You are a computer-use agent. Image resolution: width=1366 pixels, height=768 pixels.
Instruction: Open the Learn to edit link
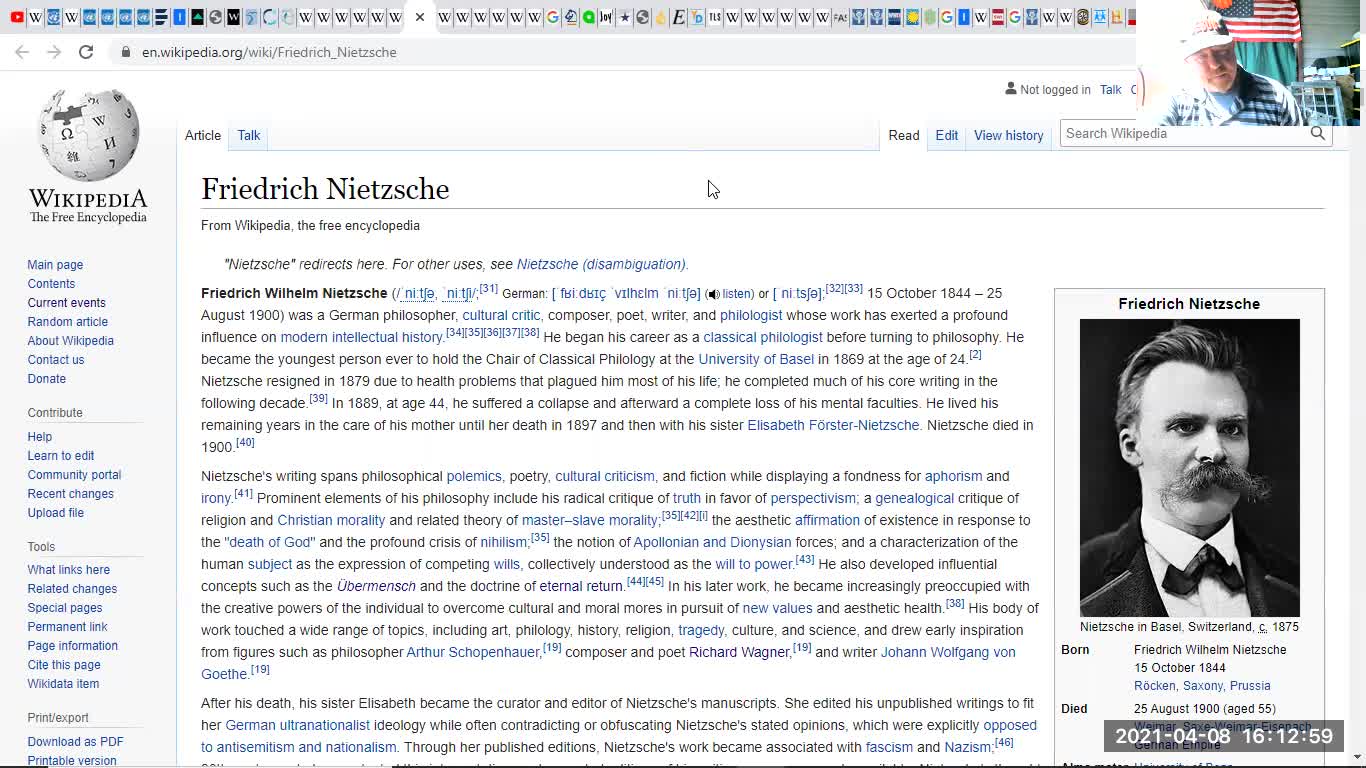(61, 456)
